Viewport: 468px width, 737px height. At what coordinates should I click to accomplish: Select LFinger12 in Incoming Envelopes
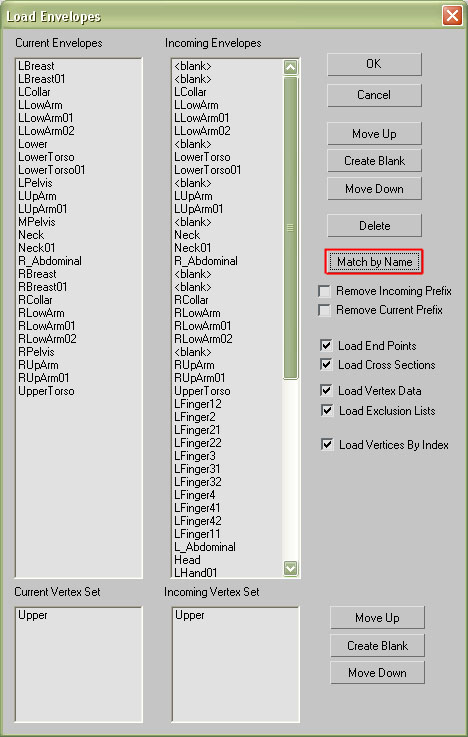coord(198,404)
